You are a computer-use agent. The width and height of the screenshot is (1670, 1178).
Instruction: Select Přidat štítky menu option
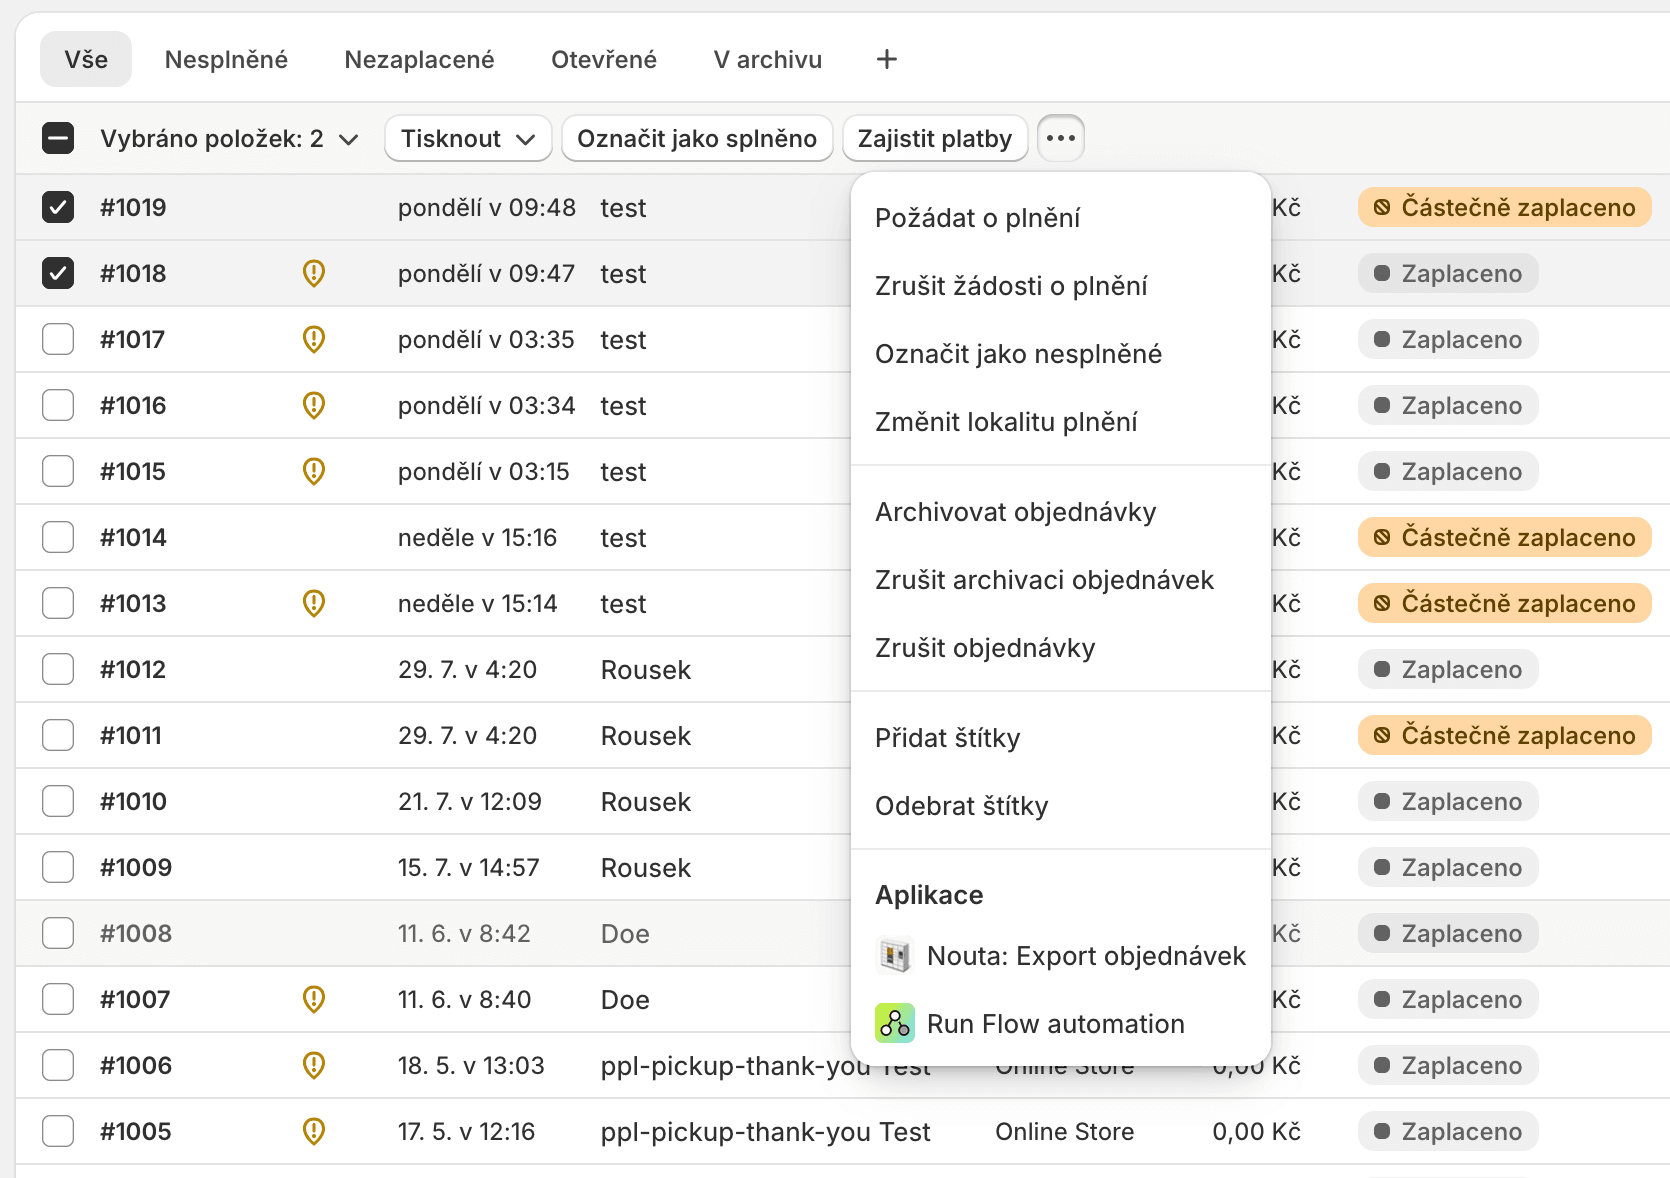947,737
